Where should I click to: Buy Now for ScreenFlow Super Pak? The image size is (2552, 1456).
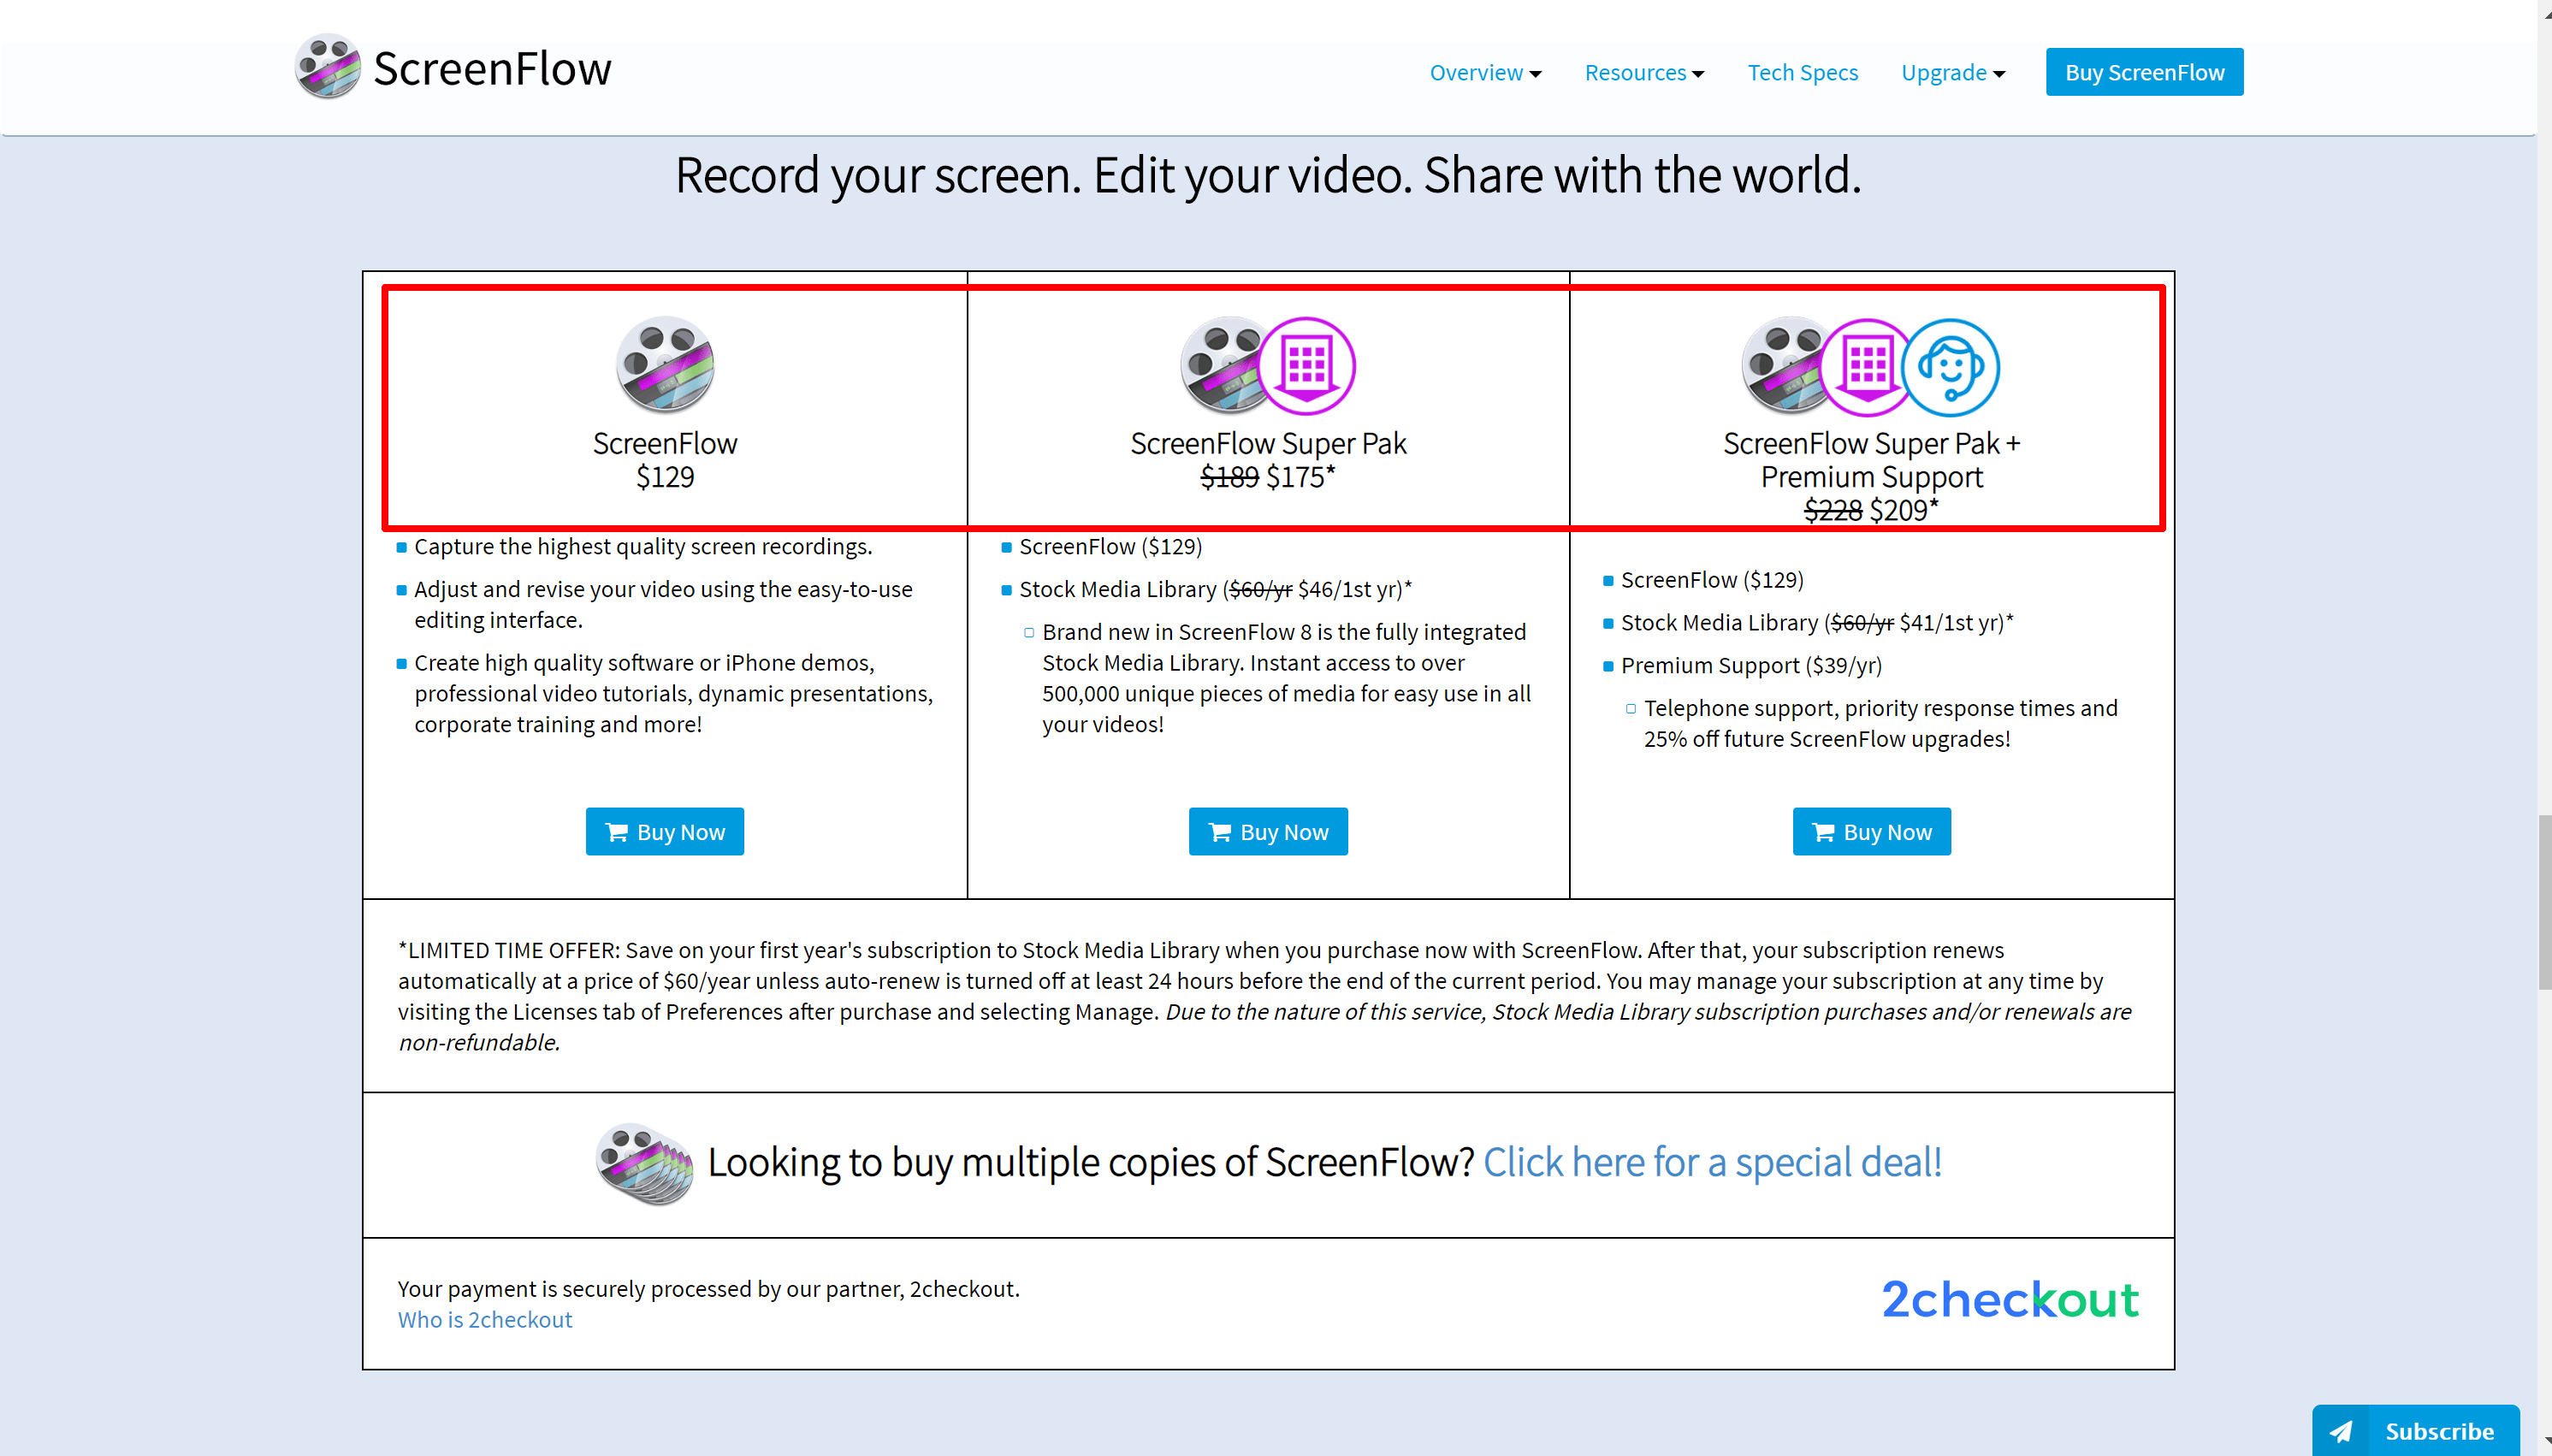(1268, 831)
